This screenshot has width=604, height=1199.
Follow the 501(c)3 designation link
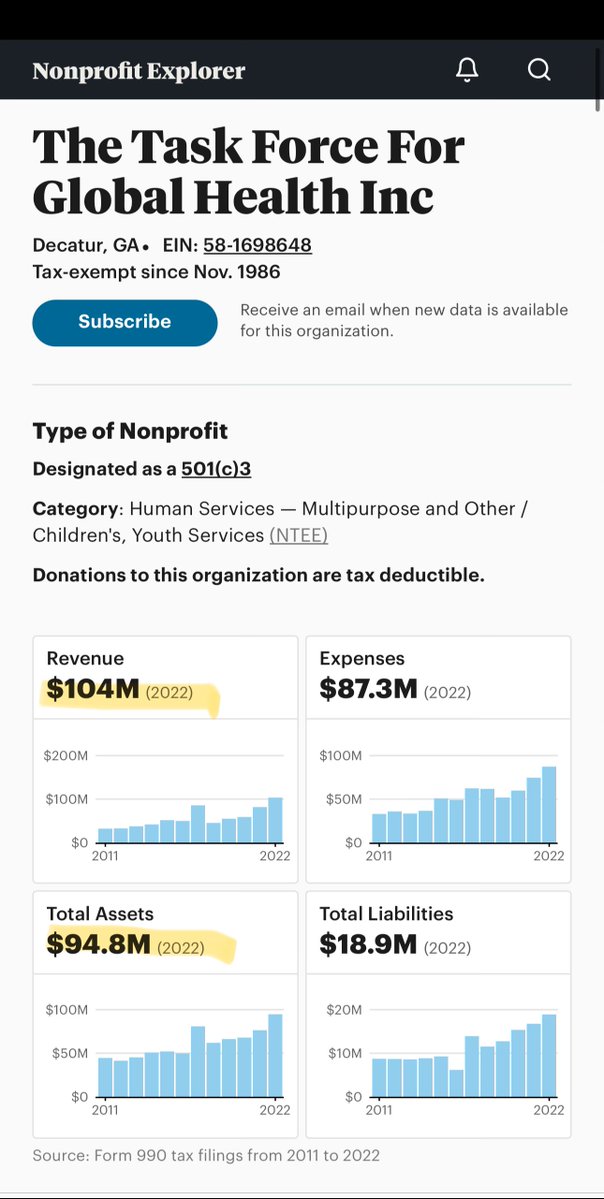[216, 469]
